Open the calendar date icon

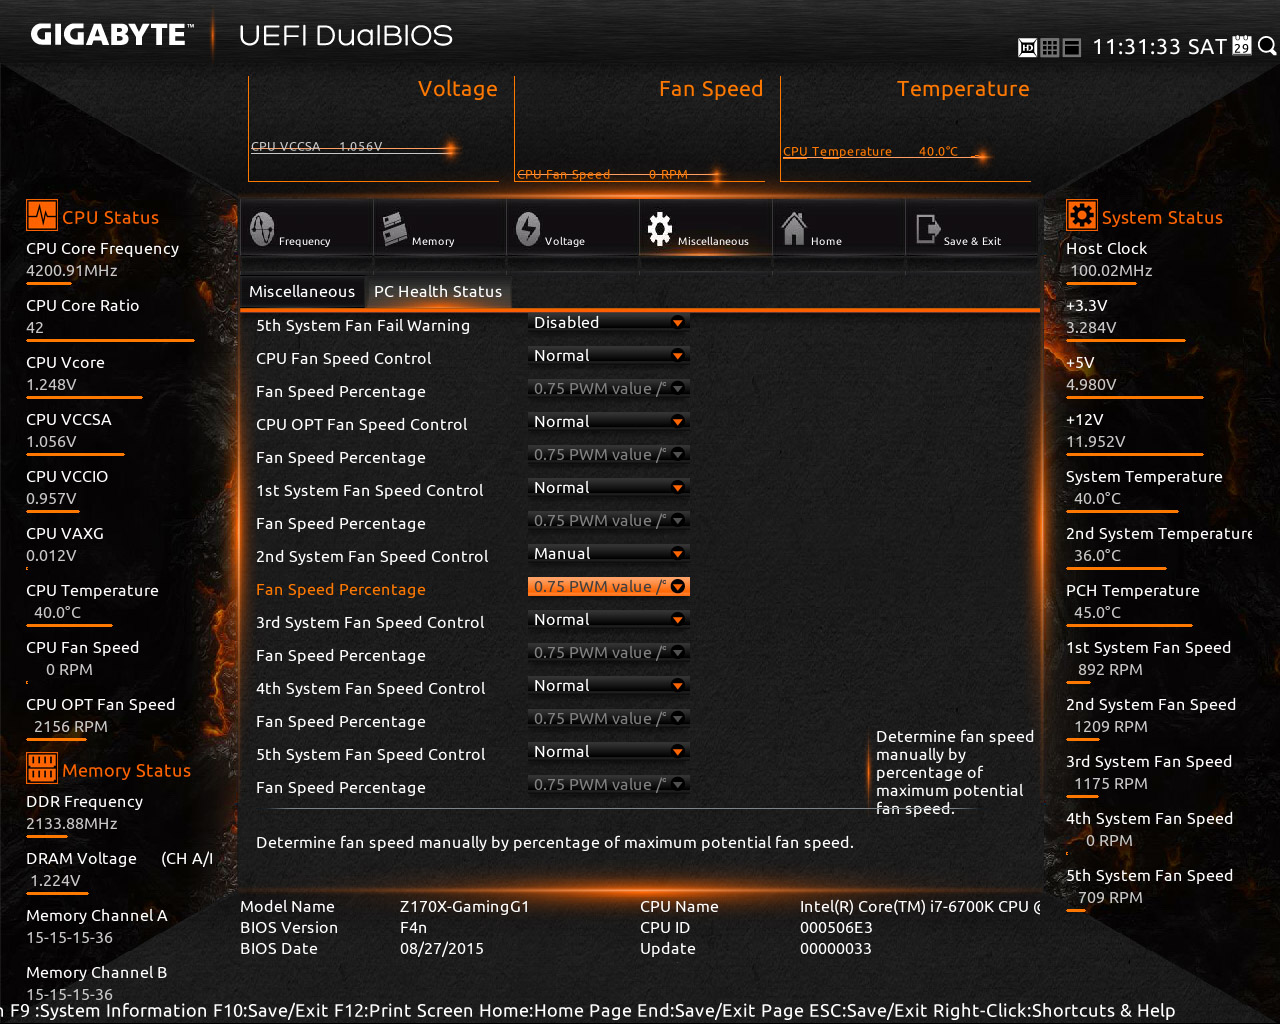(1241, 46)
